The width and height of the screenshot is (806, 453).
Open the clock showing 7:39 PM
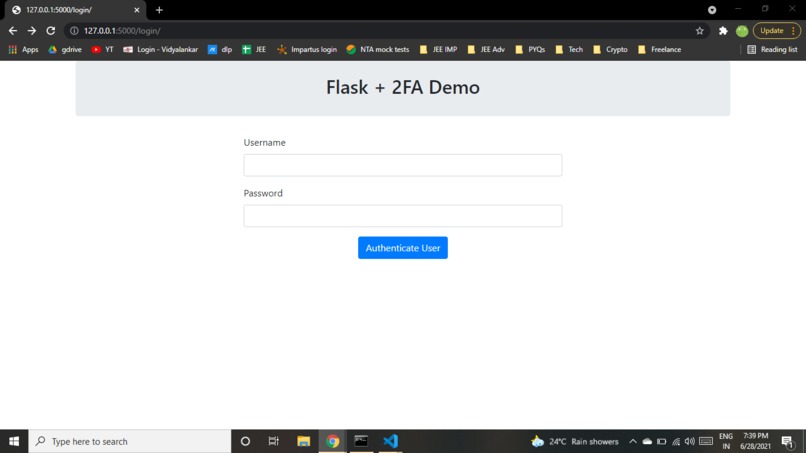pos(755,441)
